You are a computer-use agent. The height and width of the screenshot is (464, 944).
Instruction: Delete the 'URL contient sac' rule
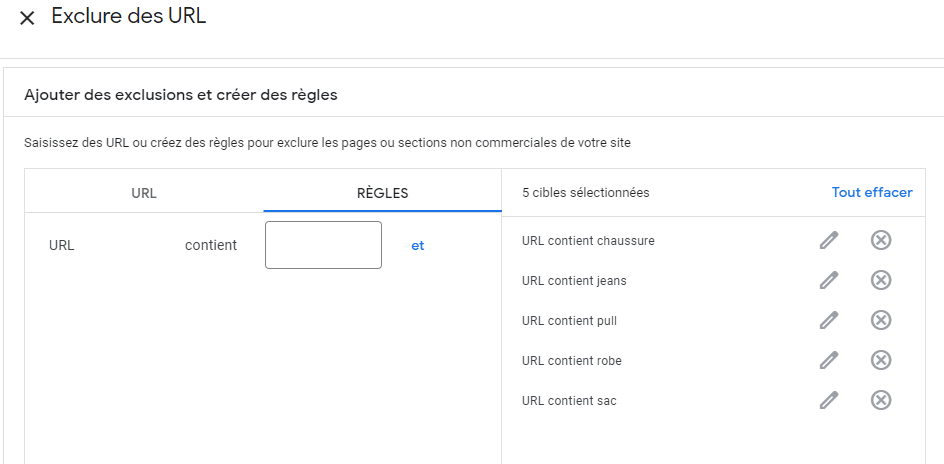(x=881, y=400)
